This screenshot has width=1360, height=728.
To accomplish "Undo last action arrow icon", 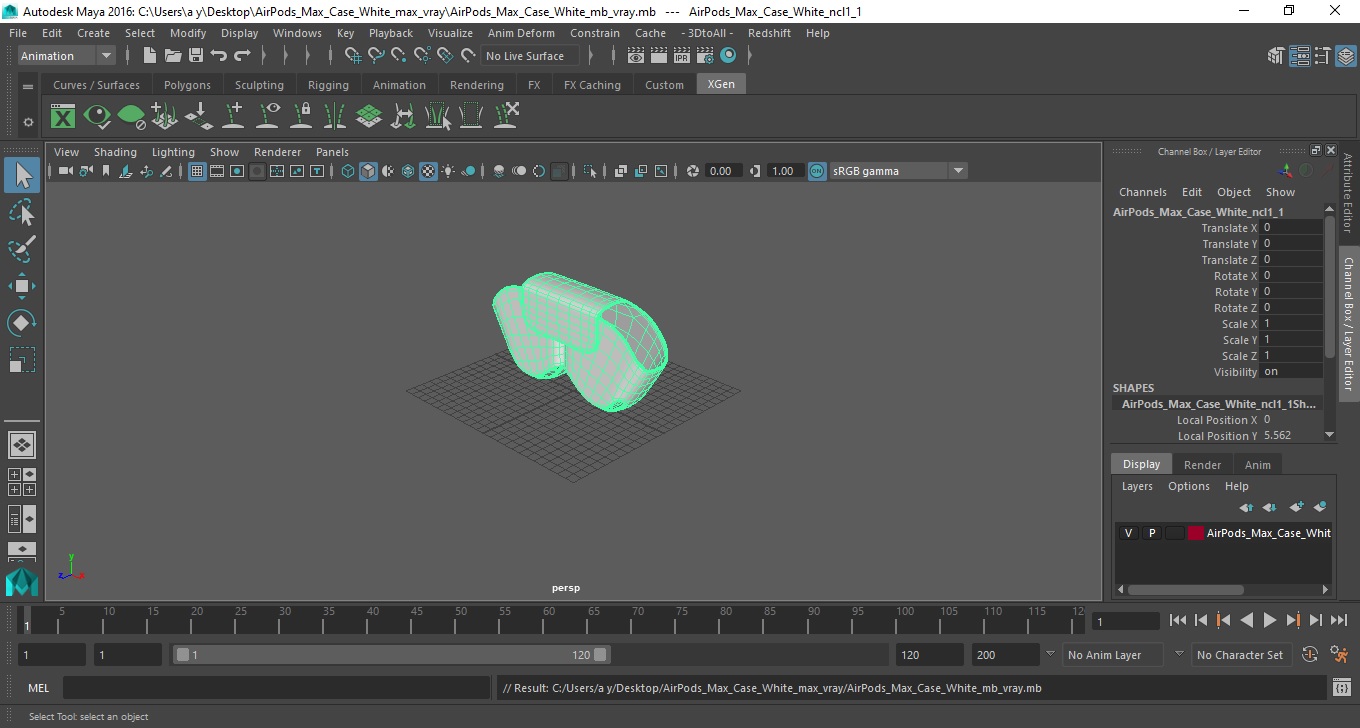I will (x=219, y=56).
